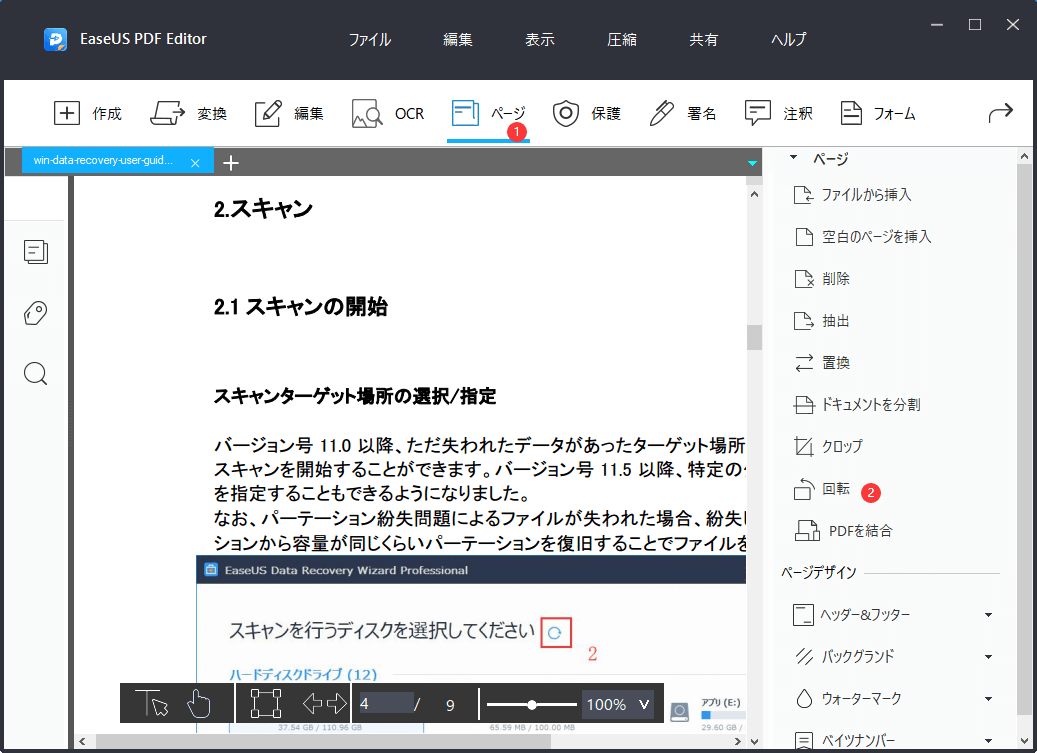Open the ファイル menu
The width and height of the screenshot is (1037, 753).
tap(370, 39)
